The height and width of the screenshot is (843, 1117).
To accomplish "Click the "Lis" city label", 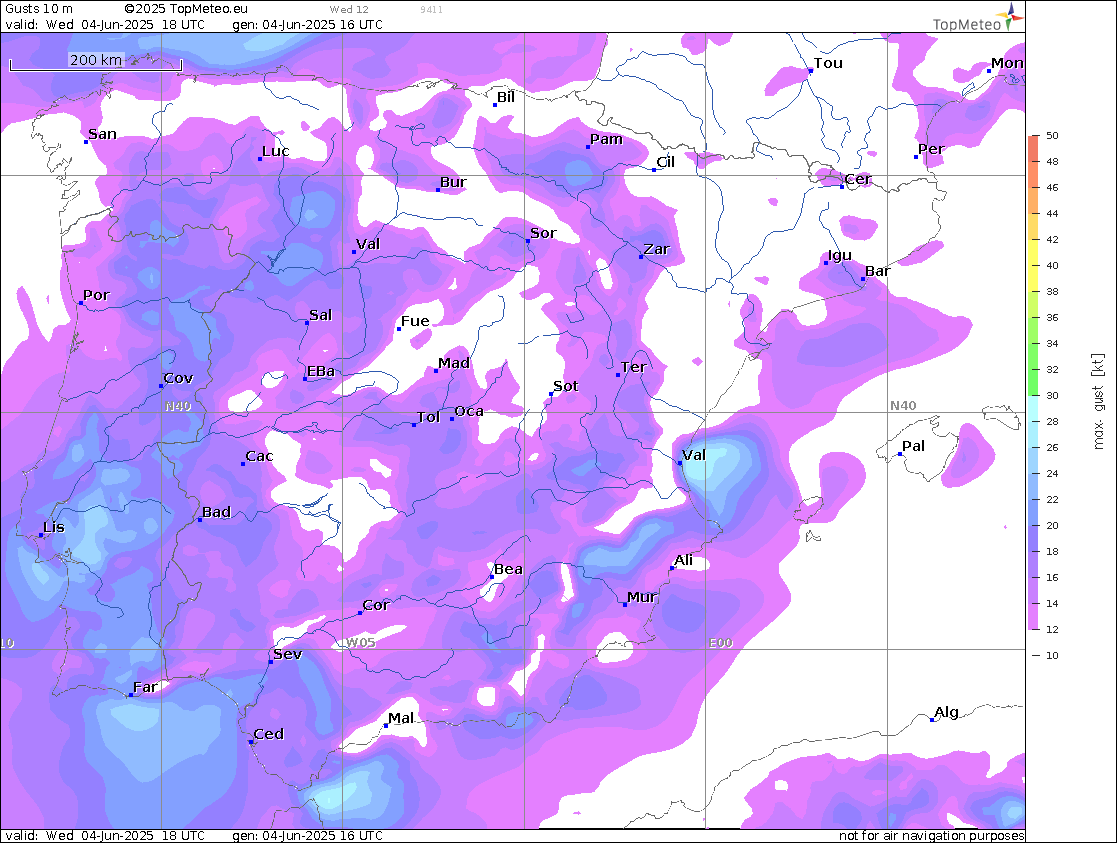I will pos(54,527).
